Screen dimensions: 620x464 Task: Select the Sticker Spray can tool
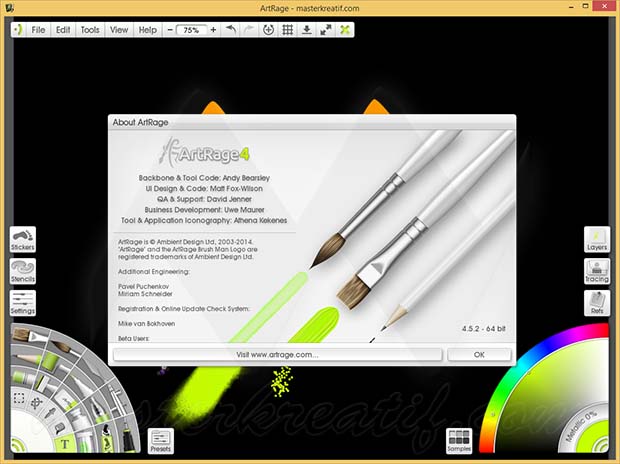[x=106, y=441]
